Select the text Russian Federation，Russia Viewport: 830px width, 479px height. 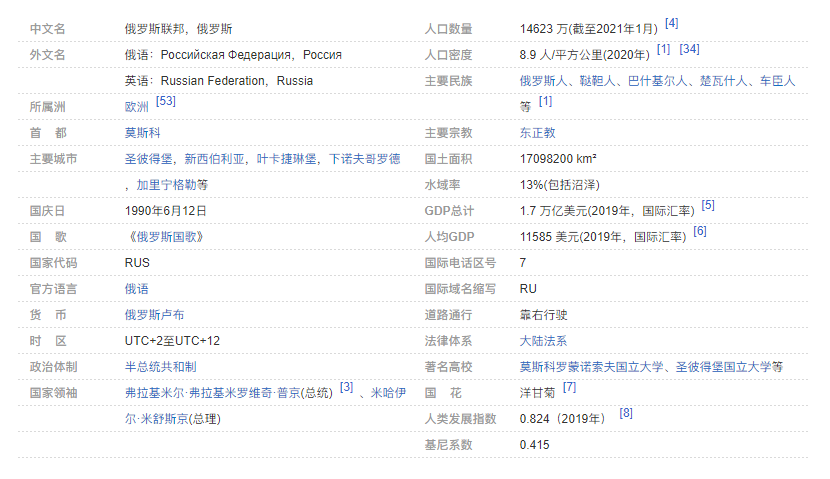coord(237,81)
